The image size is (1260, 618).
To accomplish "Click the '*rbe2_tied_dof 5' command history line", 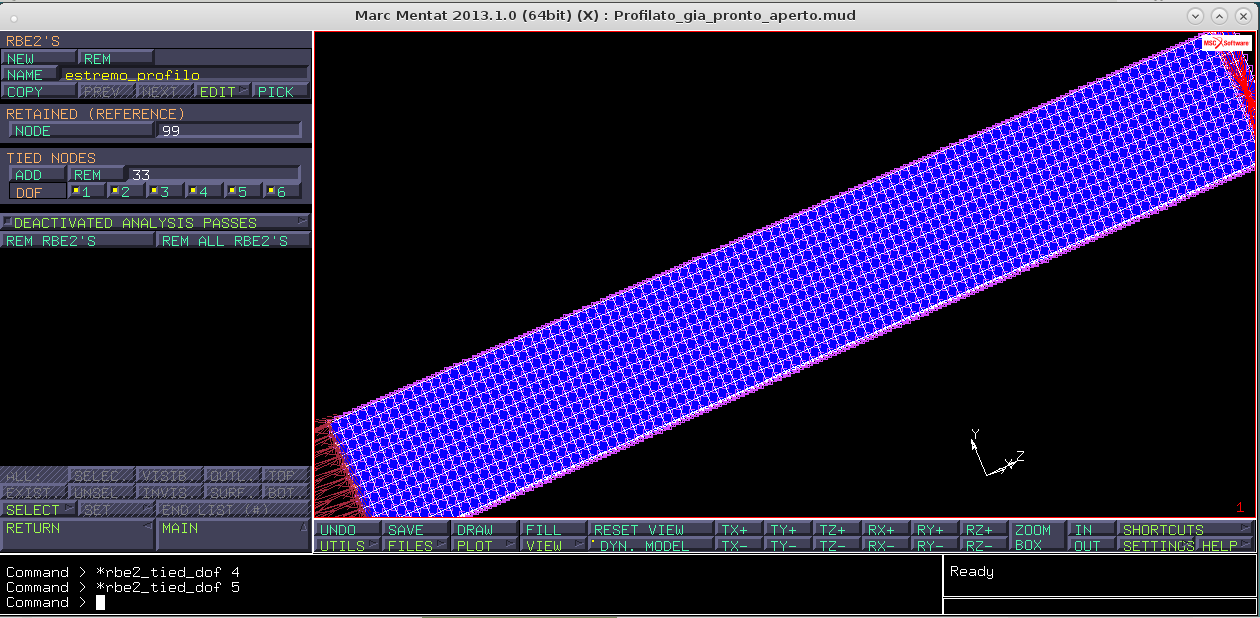I will (123, 587).
